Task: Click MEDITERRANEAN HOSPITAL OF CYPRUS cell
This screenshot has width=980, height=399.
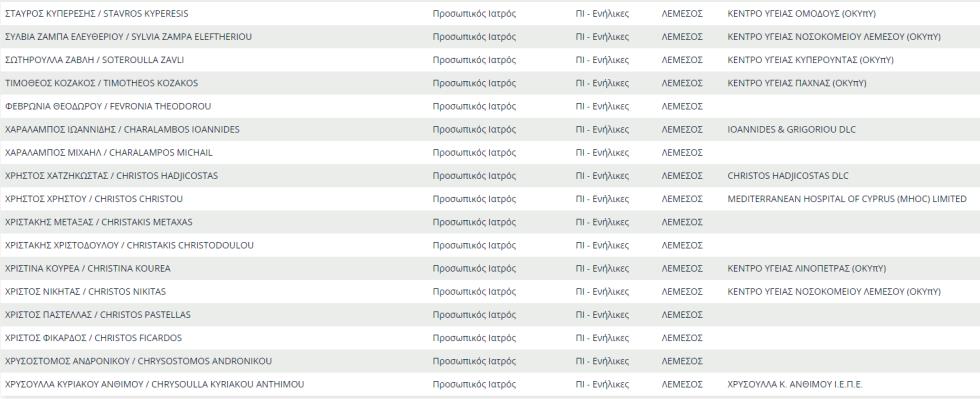Action: point(847,198)
